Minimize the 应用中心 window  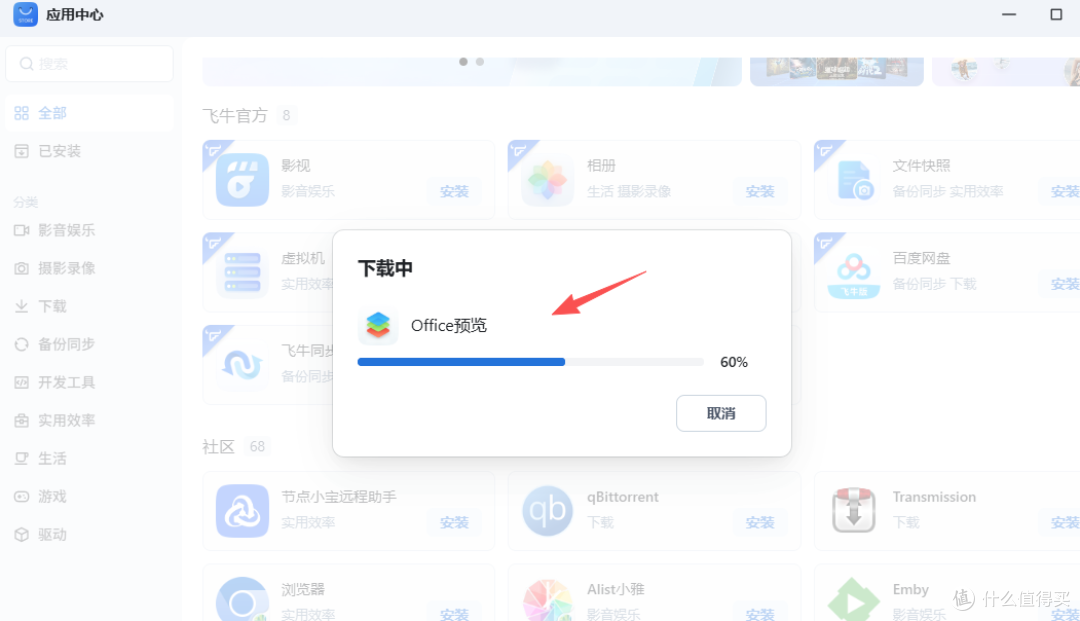point(1009,14)
